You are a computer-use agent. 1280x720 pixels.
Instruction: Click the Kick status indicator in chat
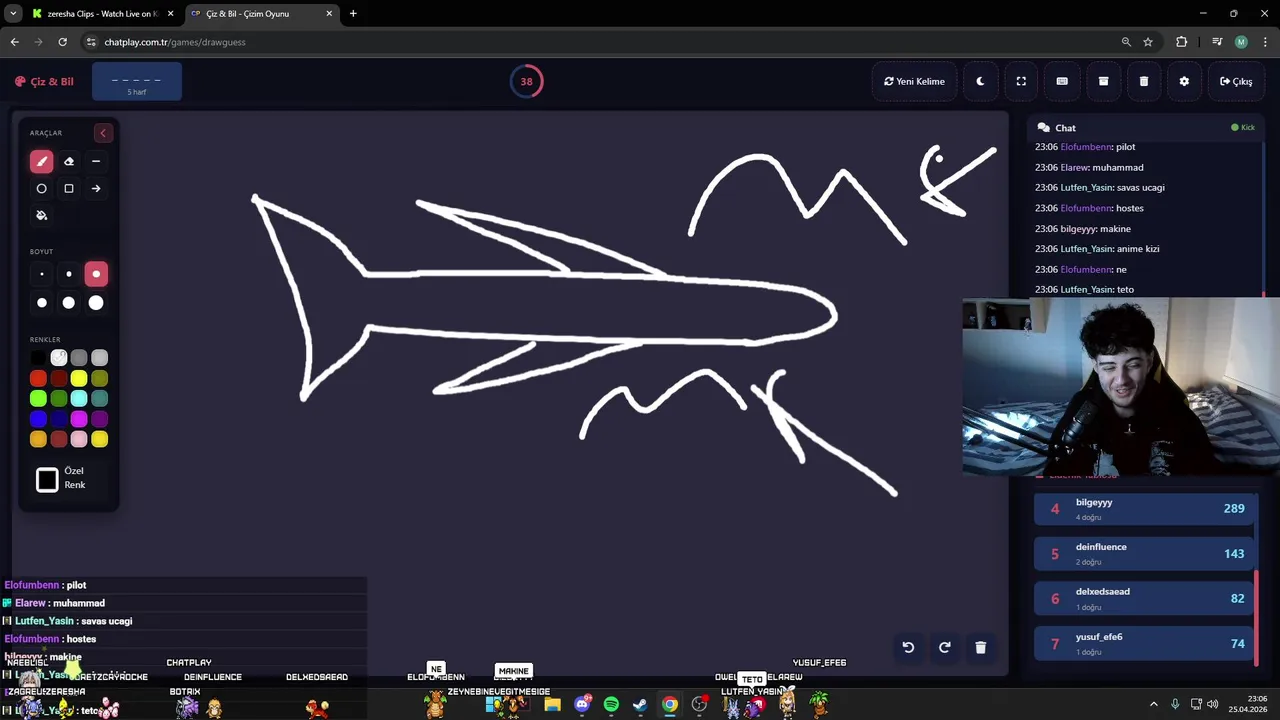point(1243,127)
